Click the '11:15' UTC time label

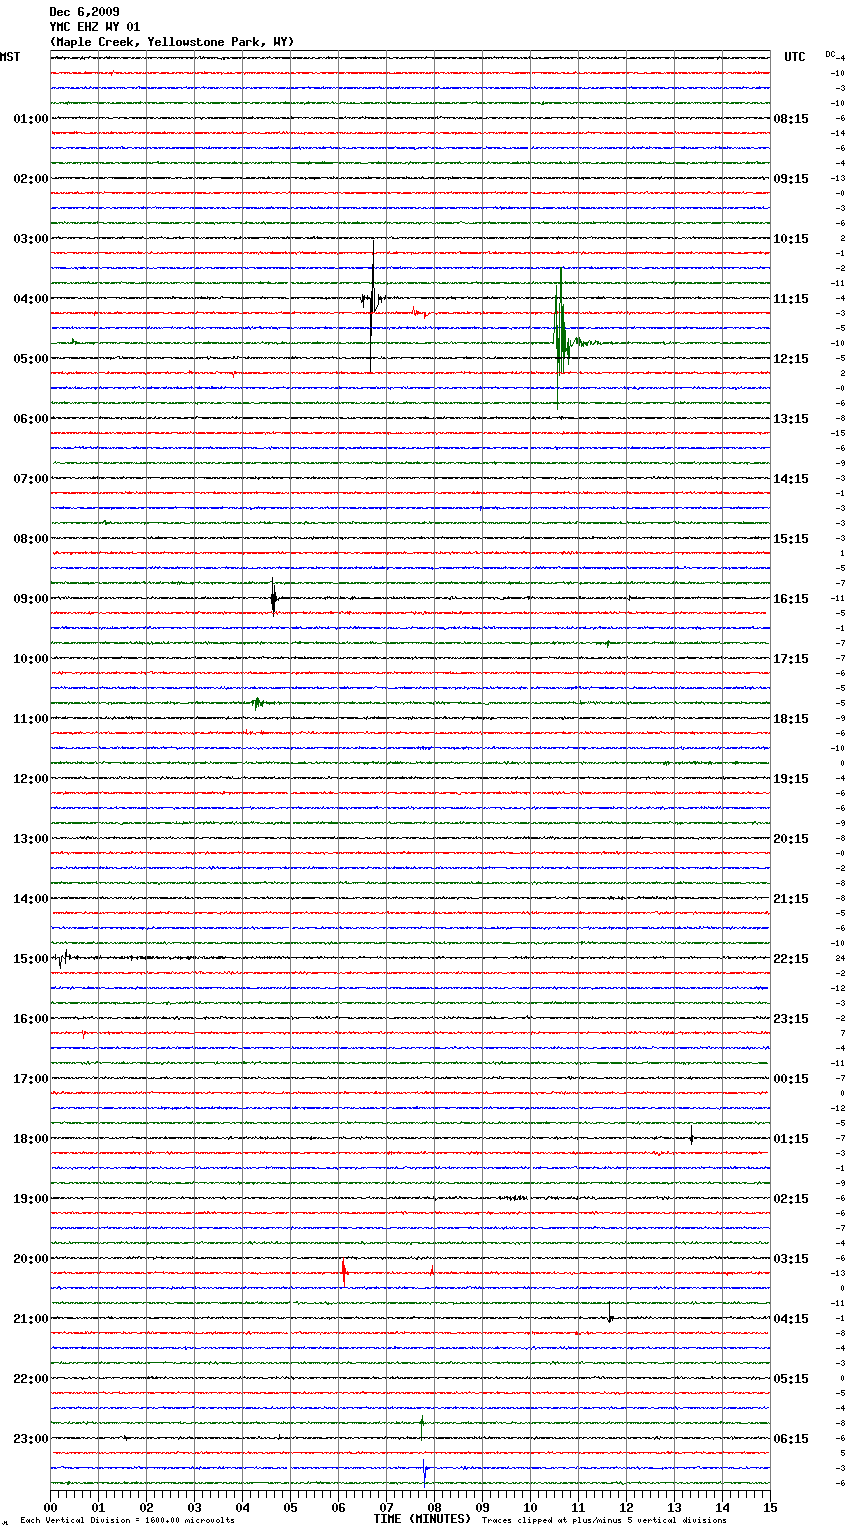tap(791, 299)
